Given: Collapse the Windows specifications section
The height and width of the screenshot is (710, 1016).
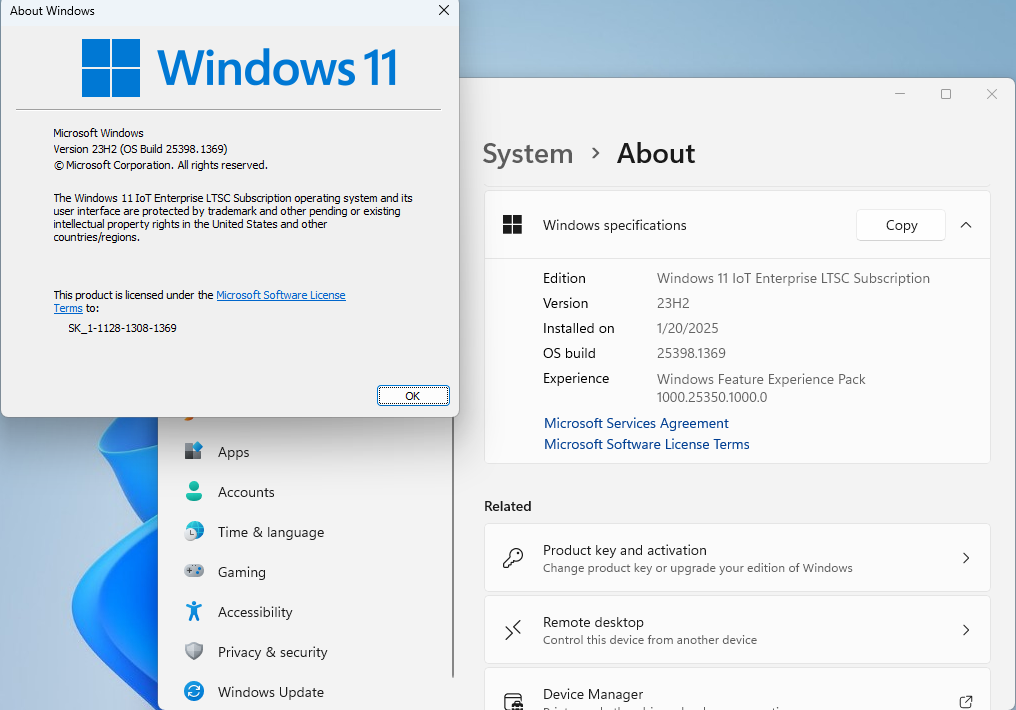Looking at the screenshot, I should click(965, 225).
